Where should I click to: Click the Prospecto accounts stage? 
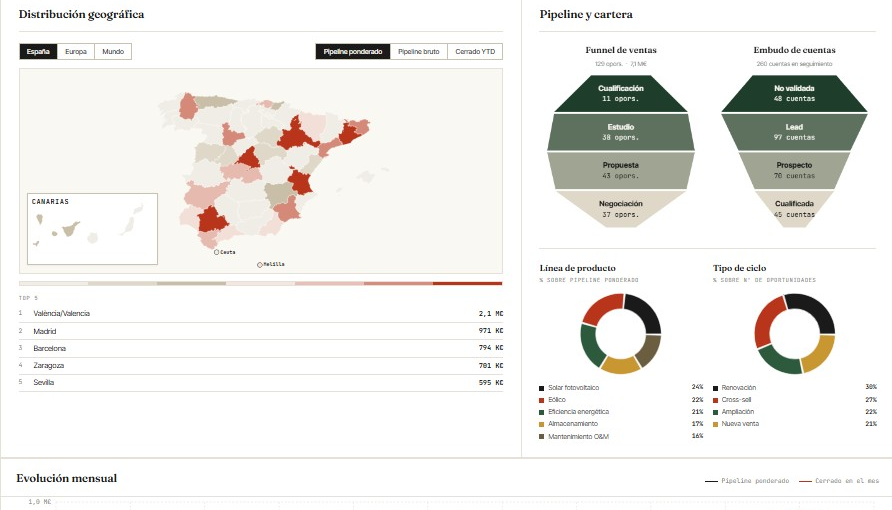tap(794, 171)
